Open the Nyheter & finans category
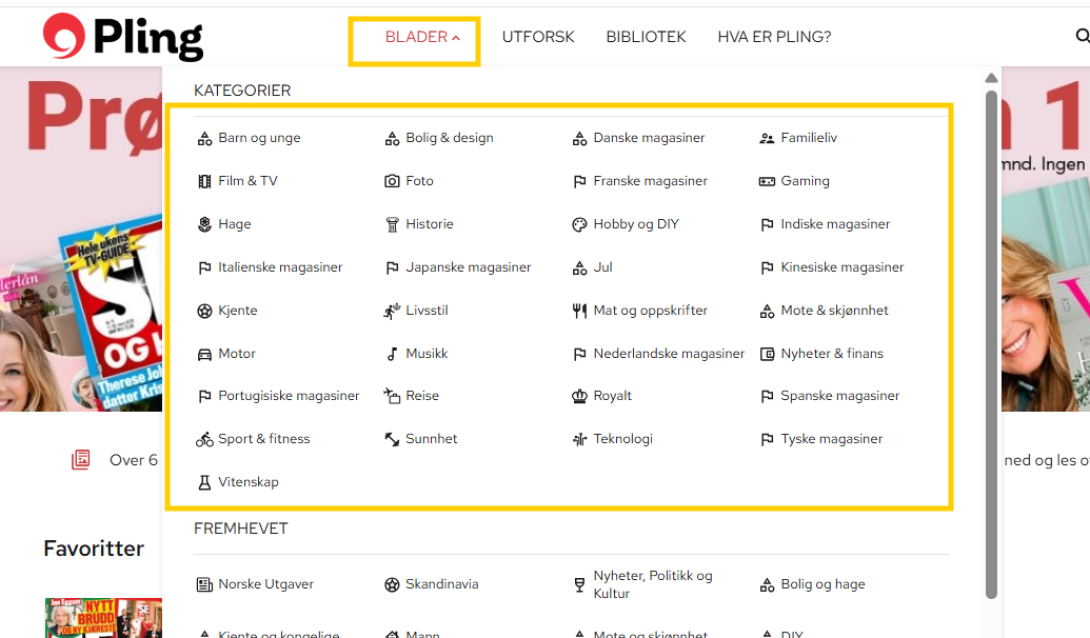Image resolution: width=1090 pixels, height=638 pixels. [831, 354]
